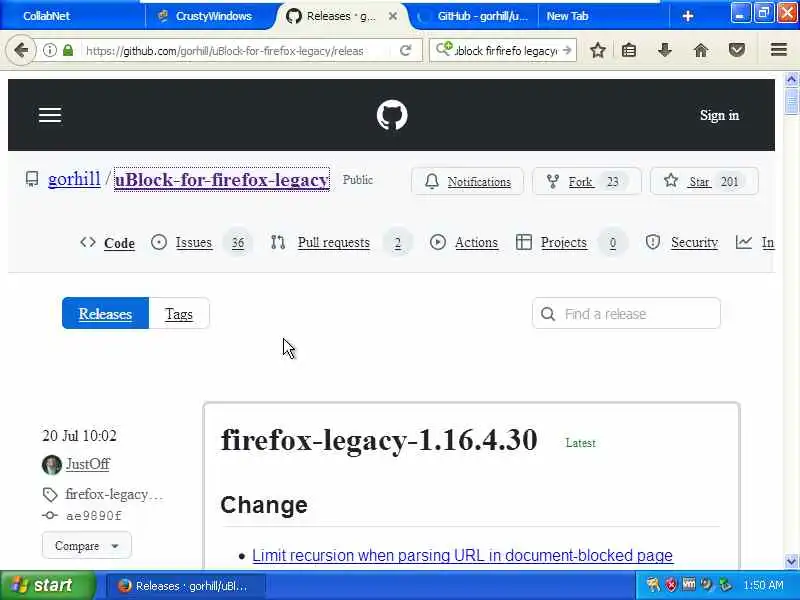This screenshot has width=800, height=600.
Task: Bookmark this page with star icon
Action: pyautogui.click(x=597, y=50)
